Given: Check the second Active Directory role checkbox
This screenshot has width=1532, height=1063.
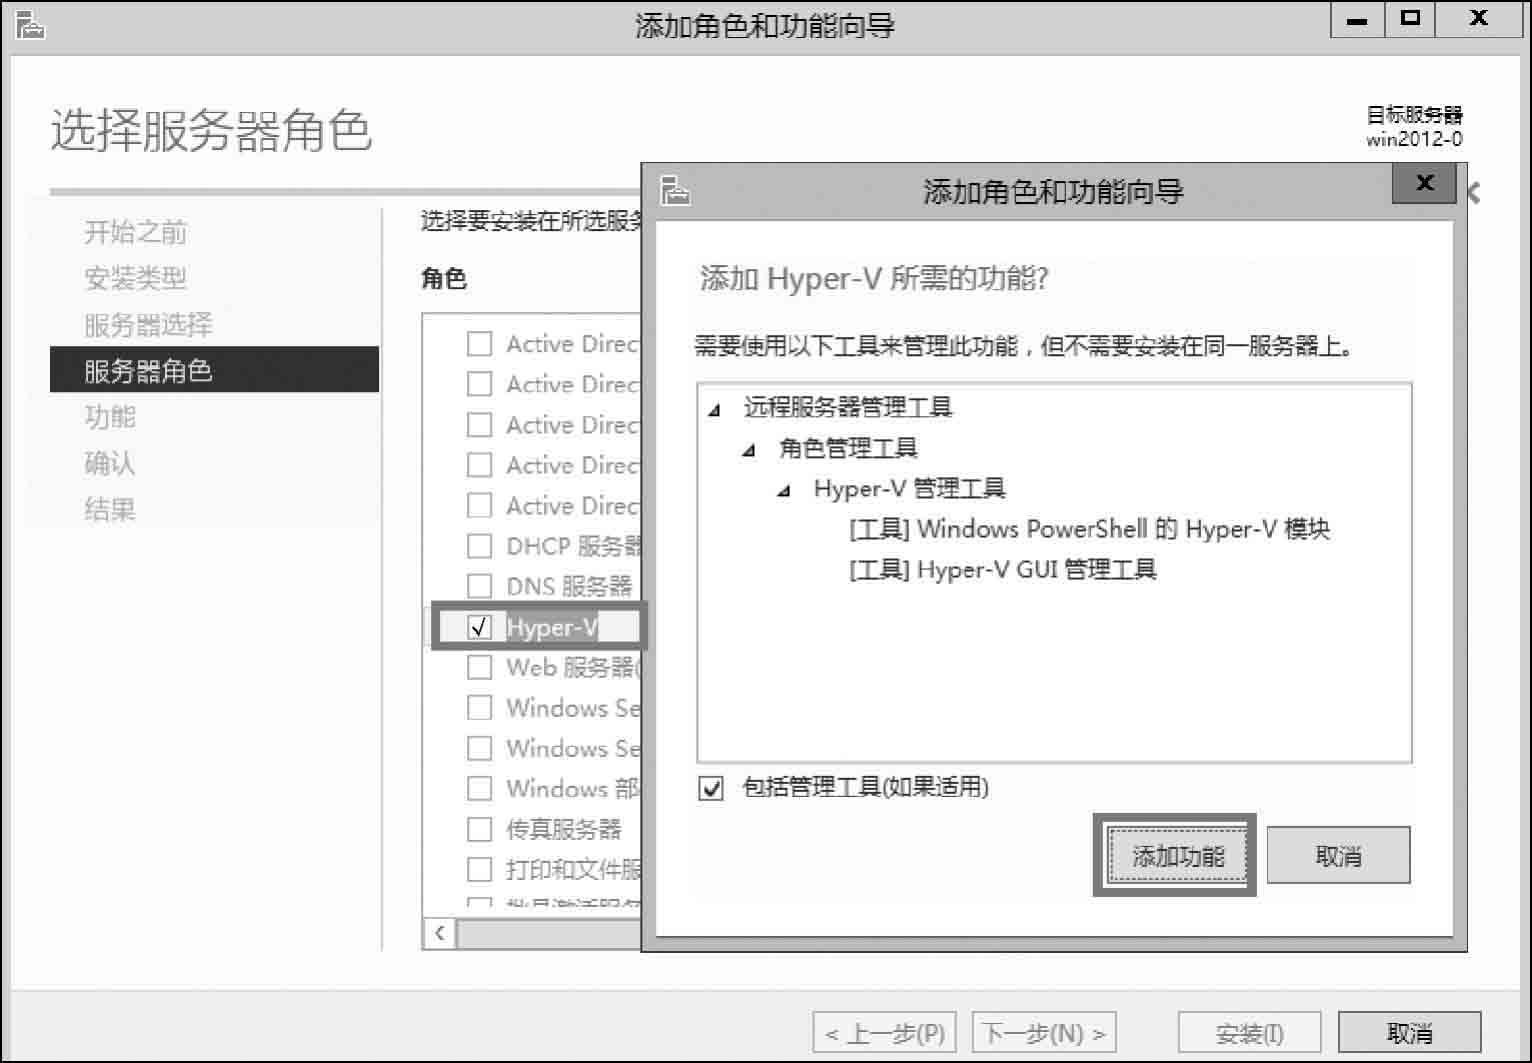Looking at the screenshot, I should pos(480,384).
